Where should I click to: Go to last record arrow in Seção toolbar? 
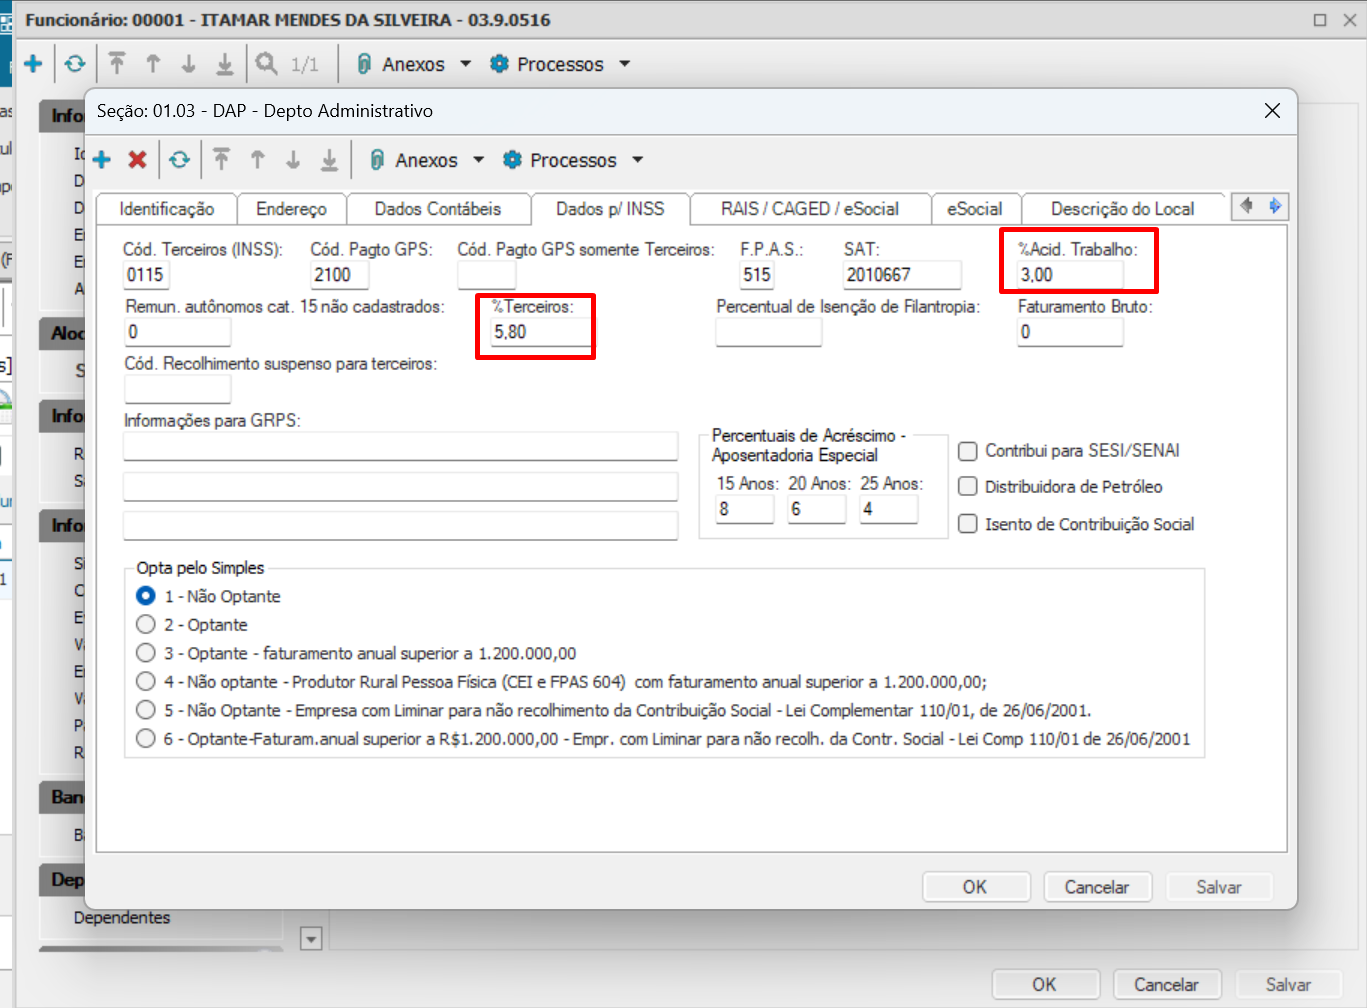(x=329, y=160)
